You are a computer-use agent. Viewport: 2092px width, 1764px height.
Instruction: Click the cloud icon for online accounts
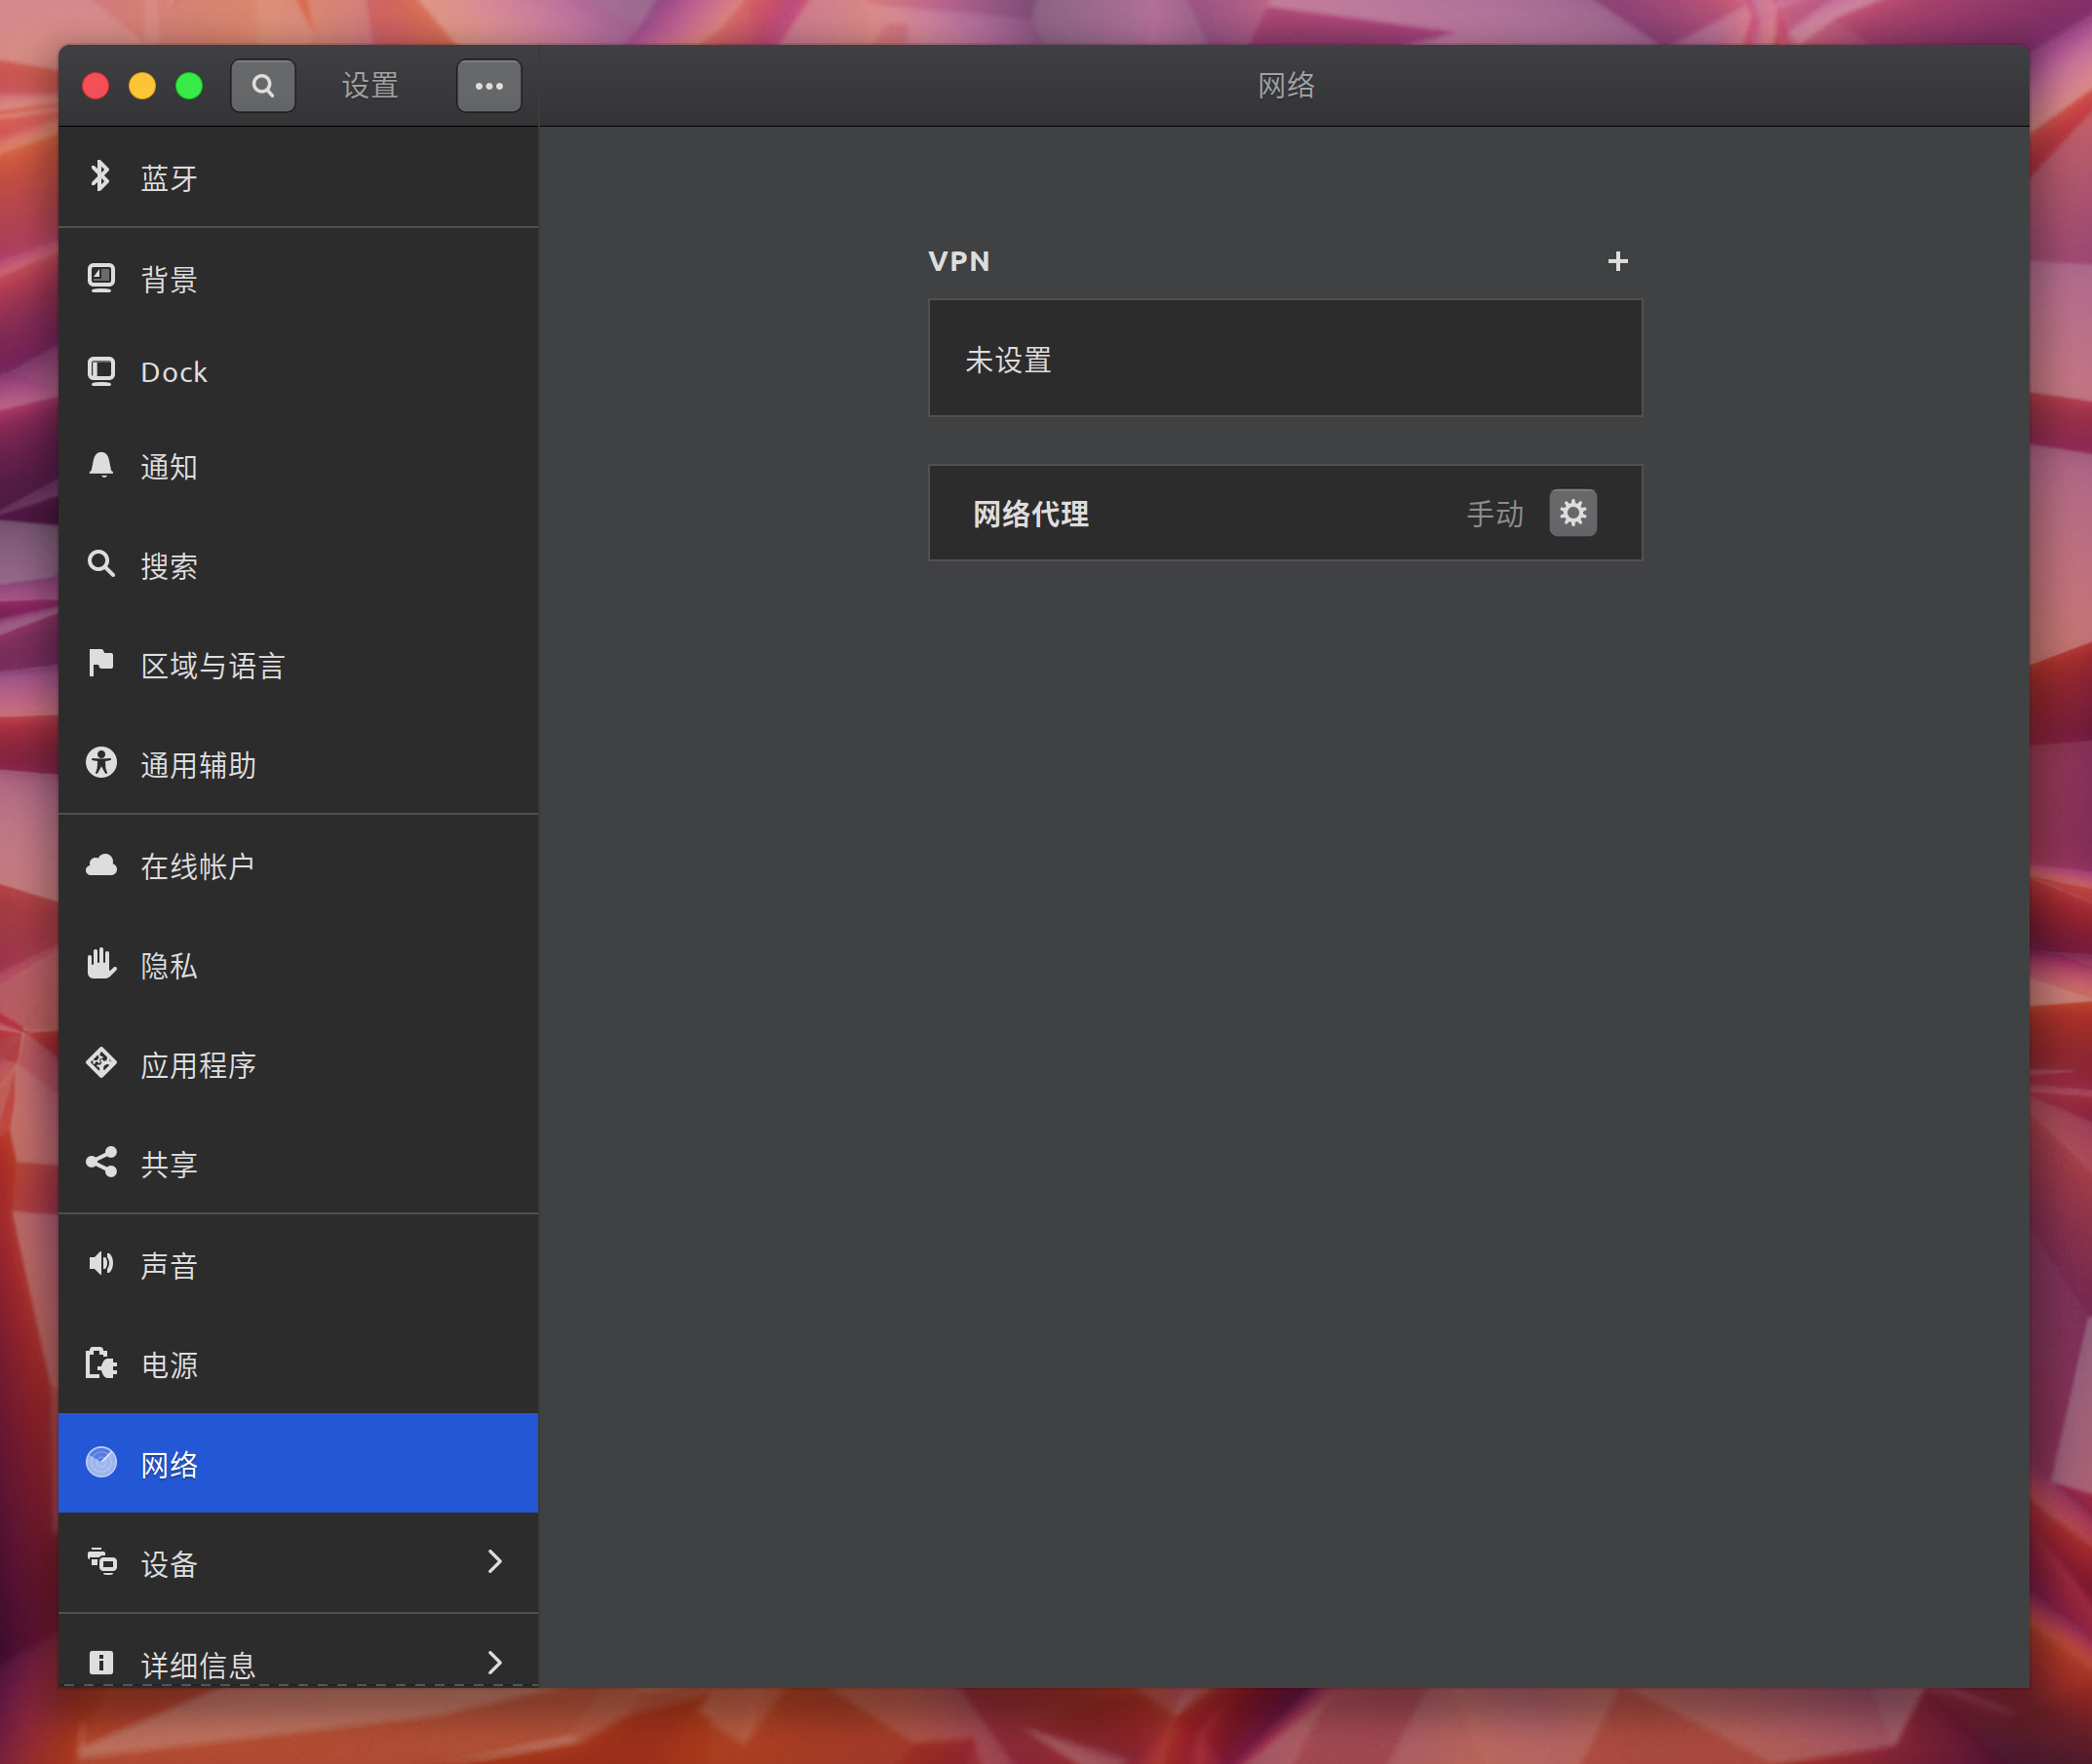101,865
